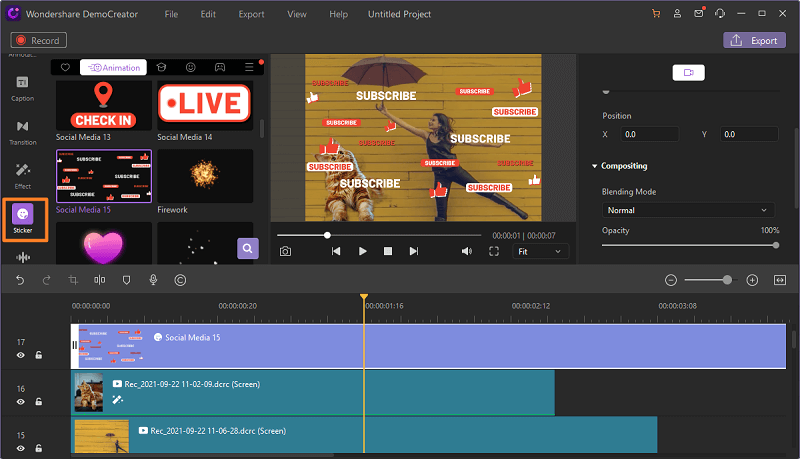Screen dimensions: 800x459
Task: Open the support headset icon
Action: click(x=720, y=14)
